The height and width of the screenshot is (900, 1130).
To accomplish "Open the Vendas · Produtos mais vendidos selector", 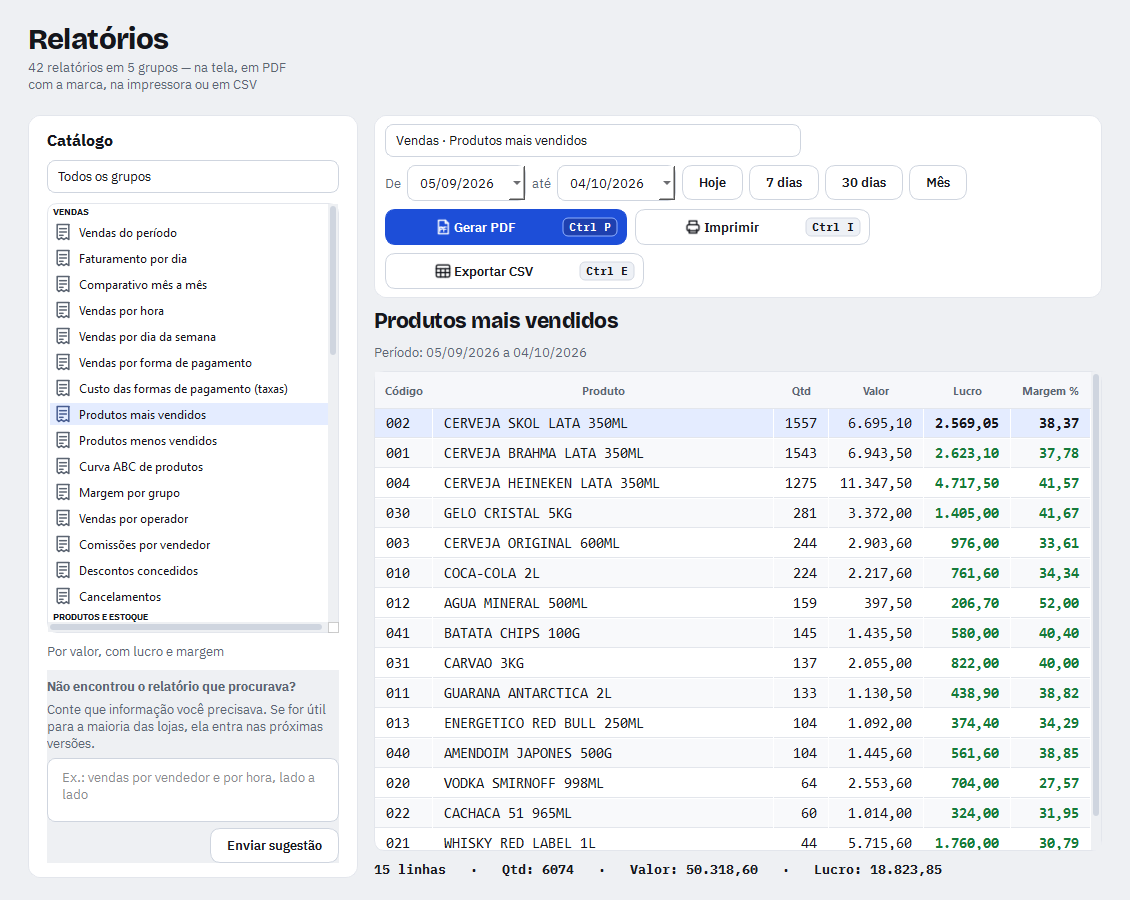I will [593, 141].
